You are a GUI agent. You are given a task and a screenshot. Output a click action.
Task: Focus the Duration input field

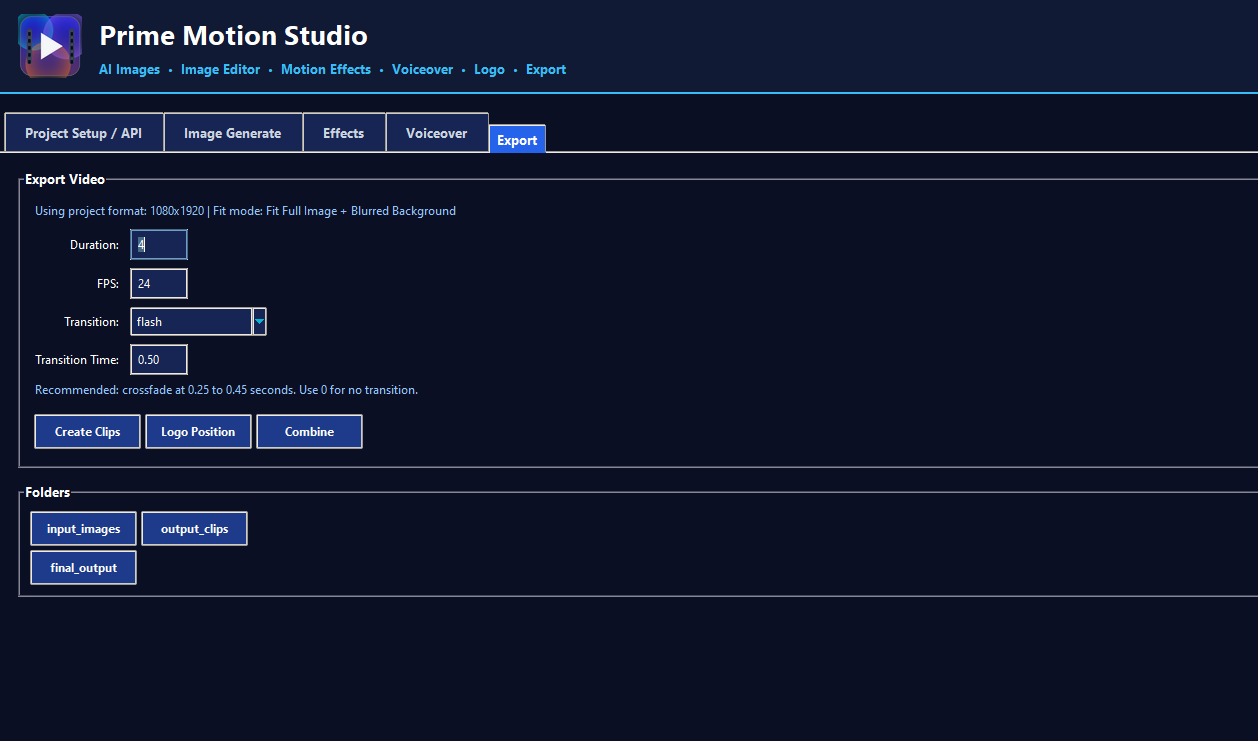159,245
